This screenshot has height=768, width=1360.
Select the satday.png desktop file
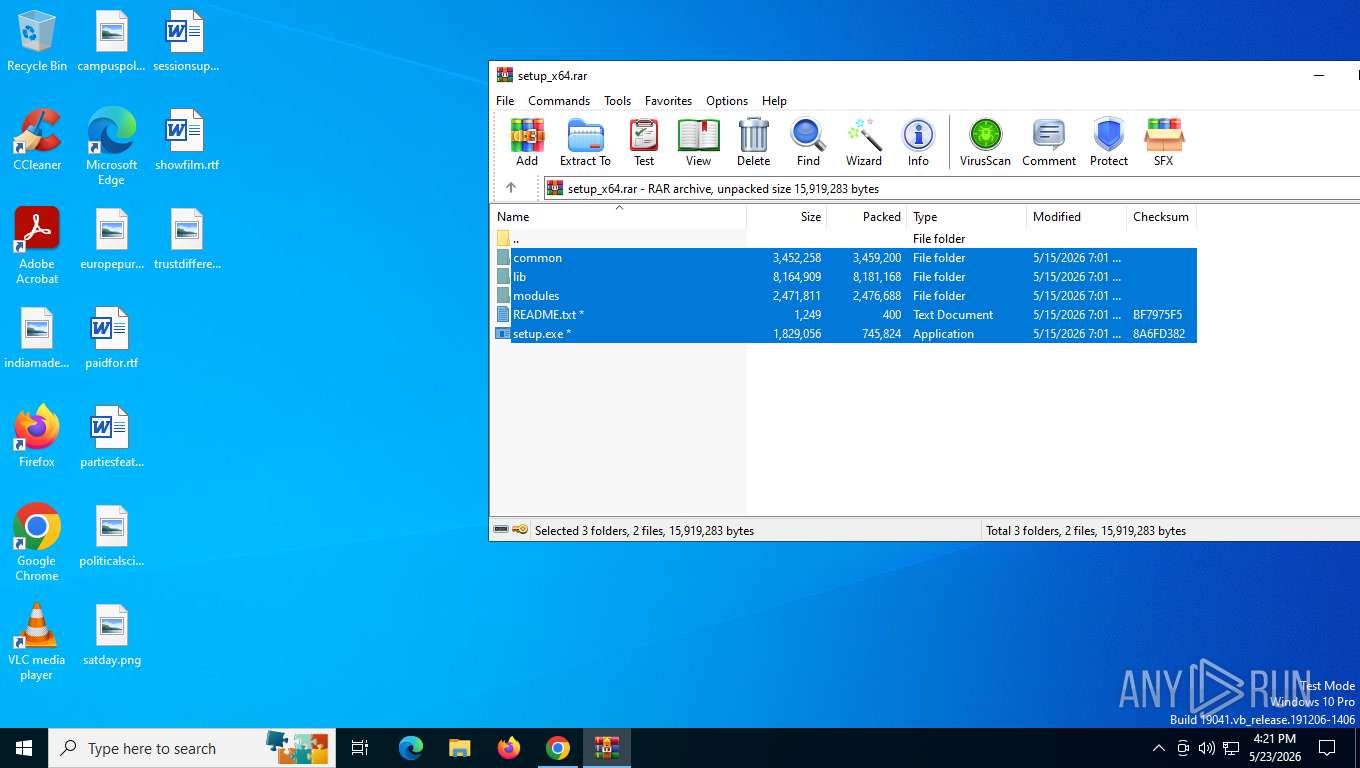[x=112, y=635]
